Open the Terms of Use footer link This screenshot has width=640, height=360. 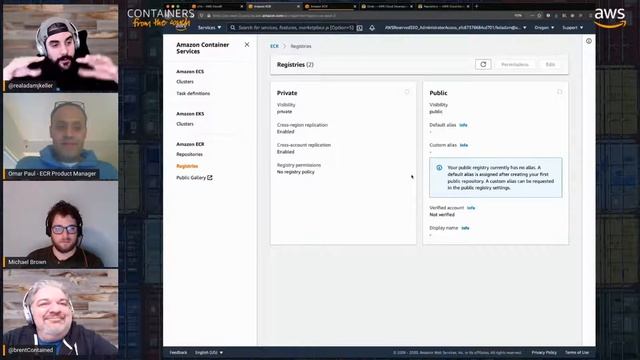(577, 352)
